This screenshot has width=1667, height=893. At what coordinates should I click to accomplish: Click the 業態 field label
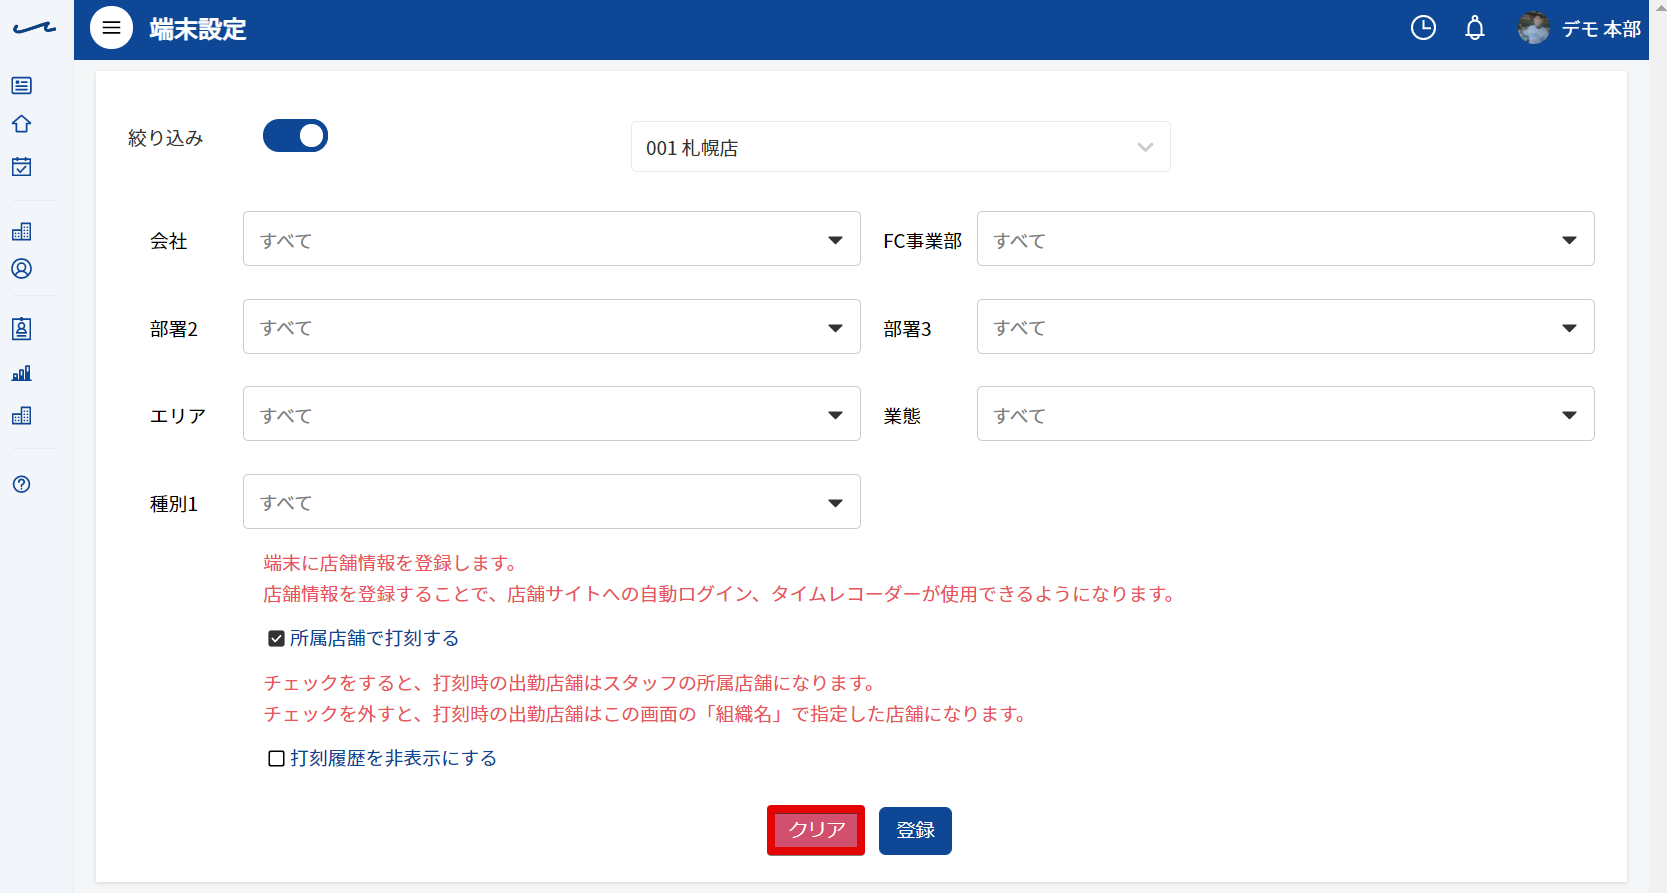click(902, 416)
